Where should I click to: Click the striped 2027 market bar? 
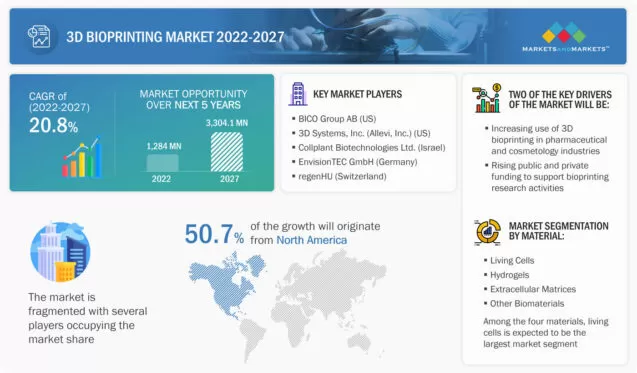227,152
